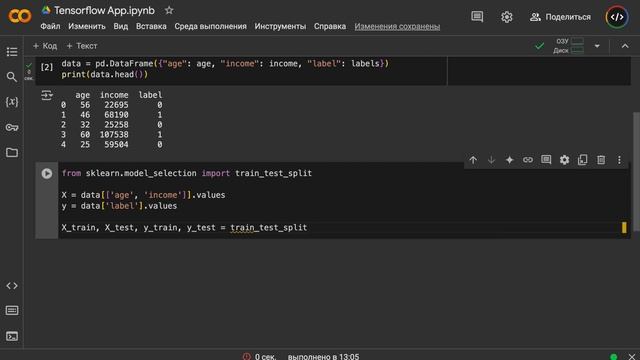
Task: Click the notebook vertical scrollbar
Action: 636,171
